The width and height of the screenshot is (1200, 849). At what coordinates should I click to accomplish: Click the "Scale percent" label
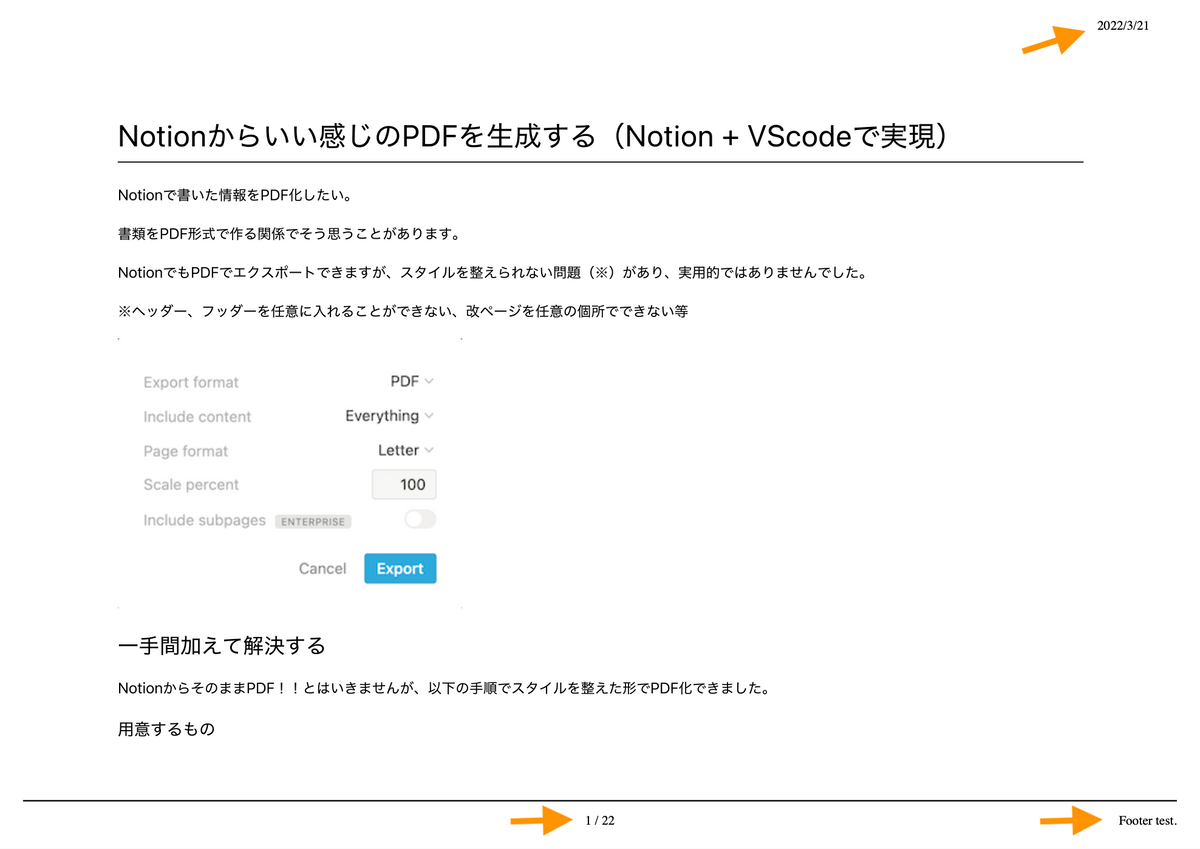pyautogui.click(x=191, y=485)
